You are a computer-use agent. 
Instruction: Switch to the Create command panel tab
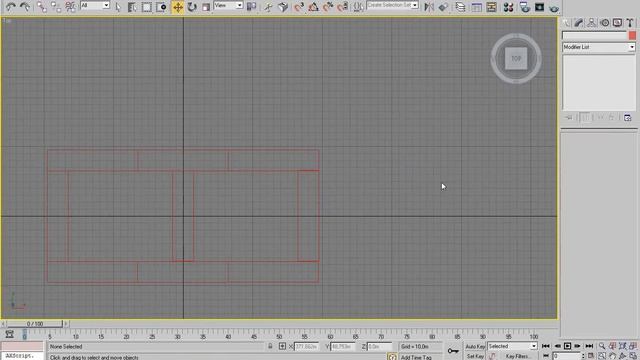click(566, 23)
